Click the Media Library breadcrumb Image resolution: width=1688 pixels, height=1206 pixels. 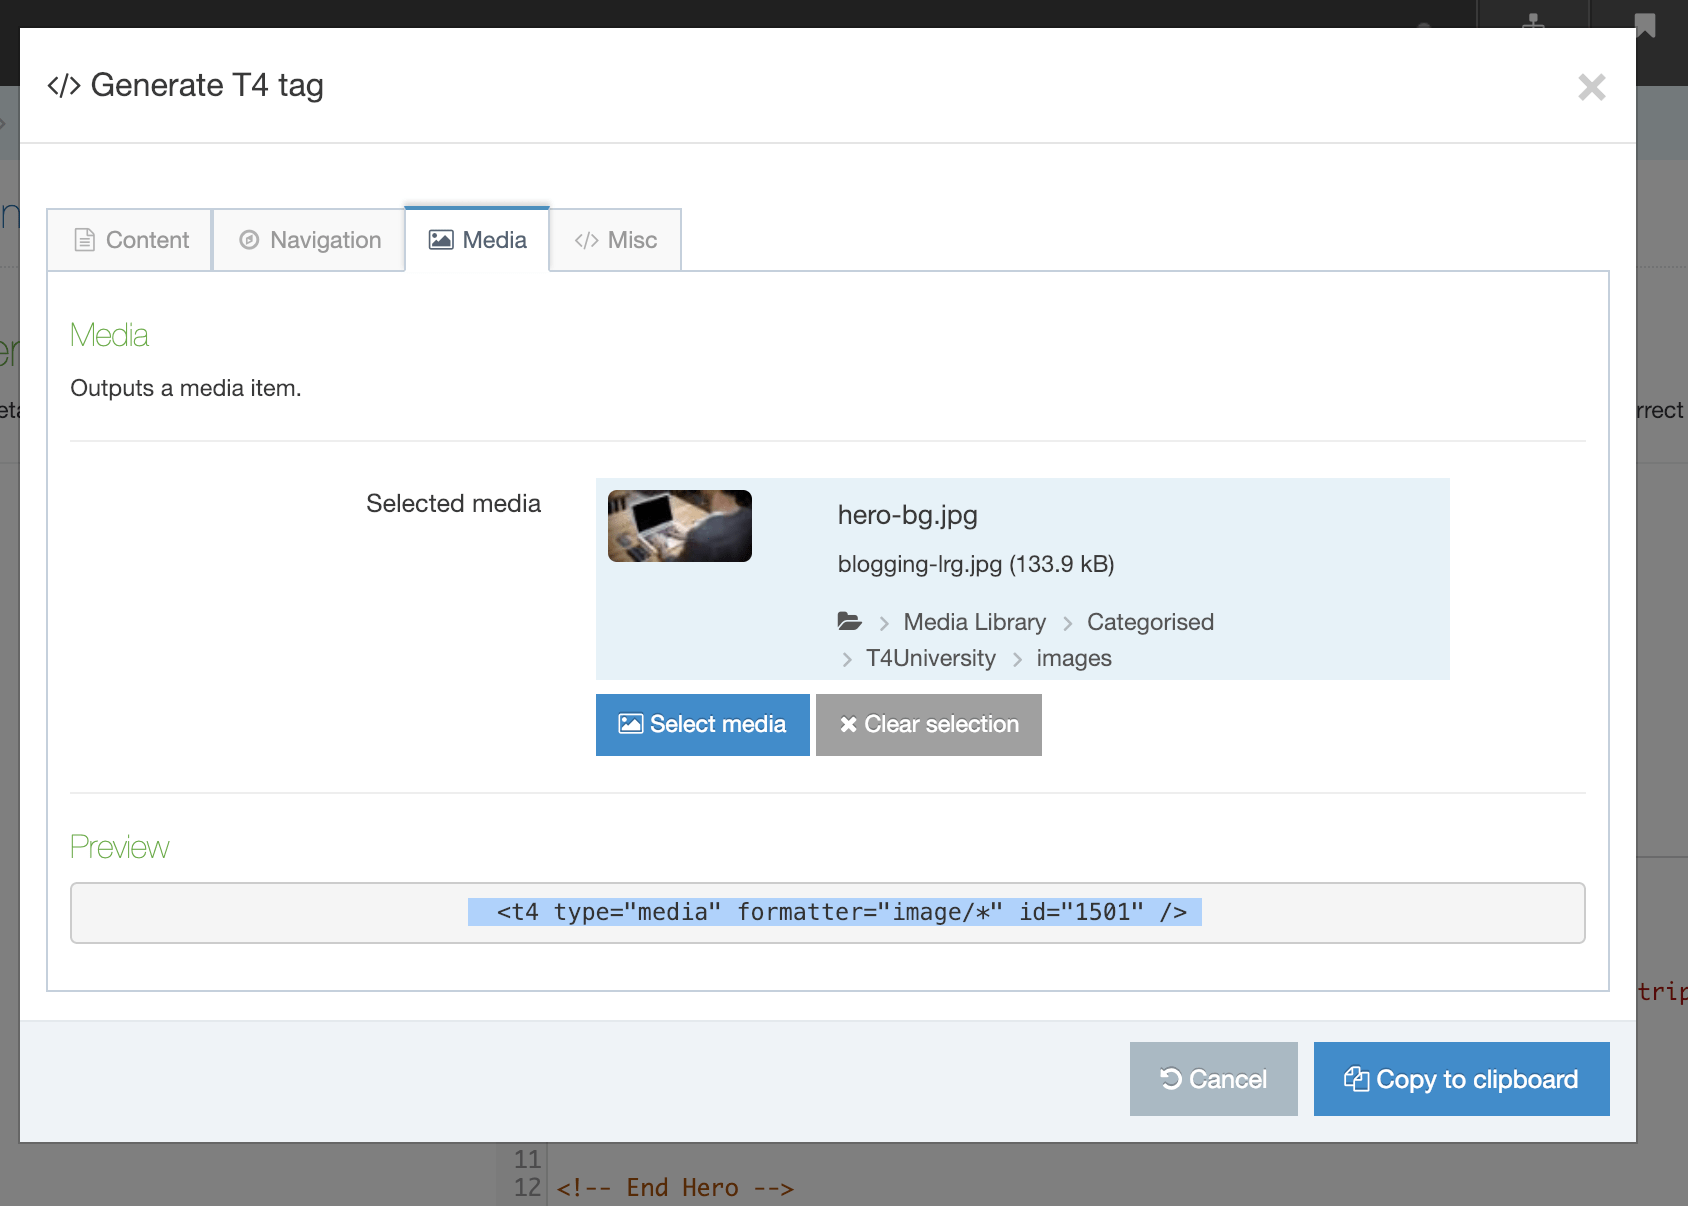pos(974,622)
